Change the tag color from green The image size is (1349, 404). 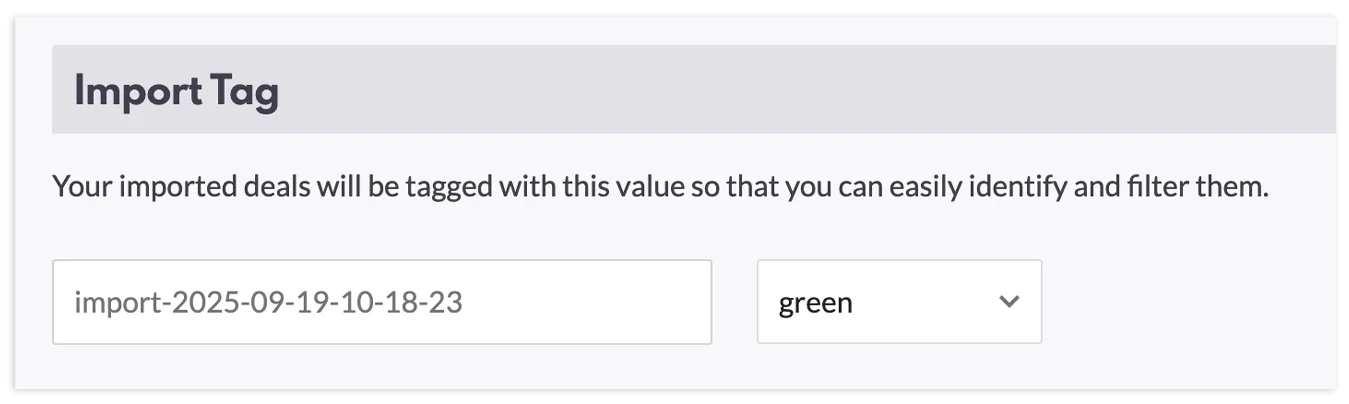(898, 302)
